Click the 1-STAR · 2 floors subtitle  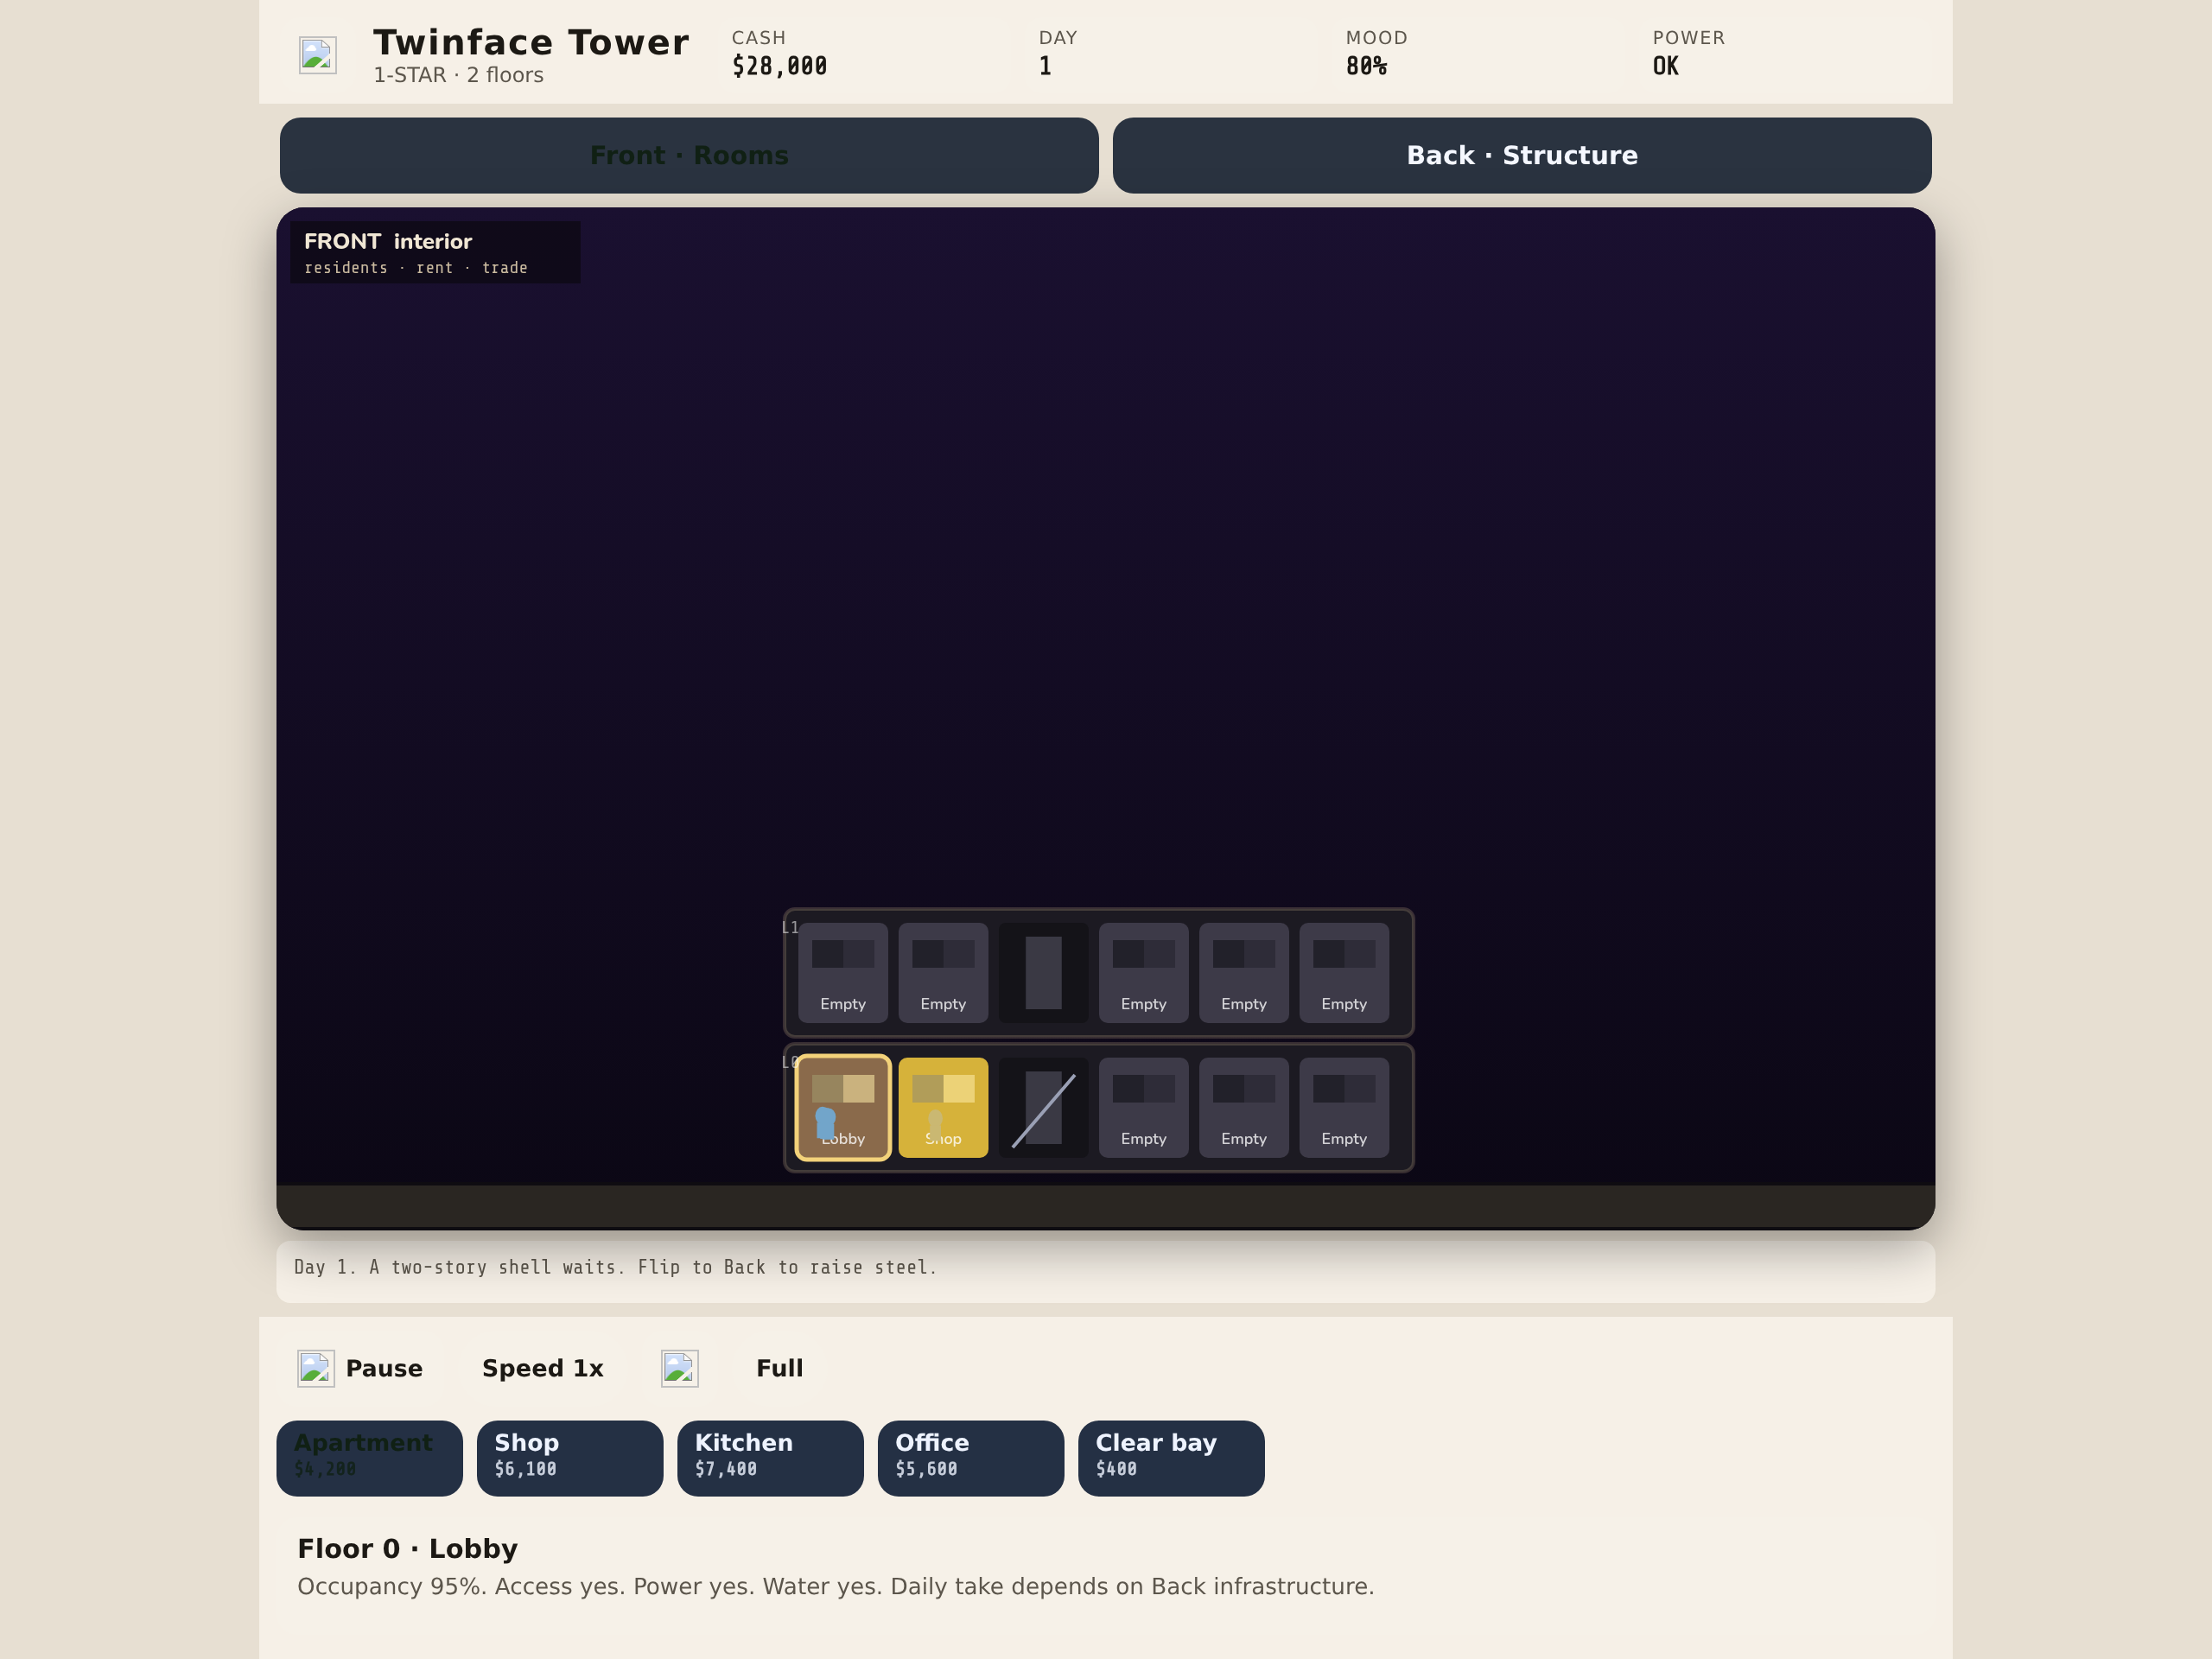[458, 75]
